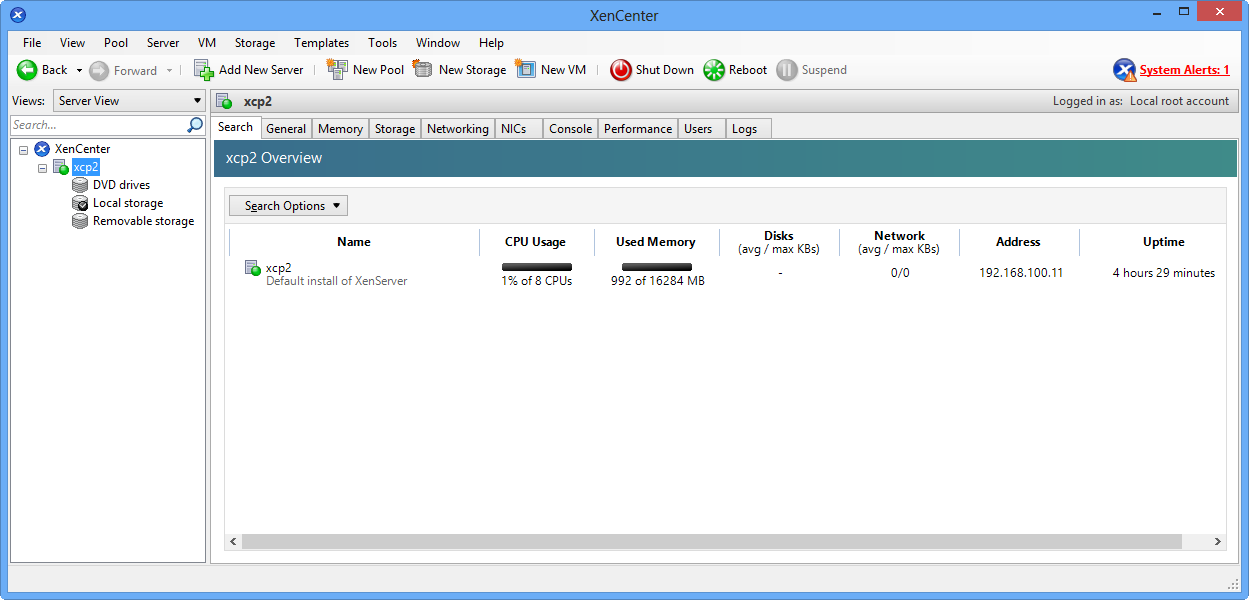Sort by the Name column header
Viewport: 1249px width, 600px height.
(354, 242)
